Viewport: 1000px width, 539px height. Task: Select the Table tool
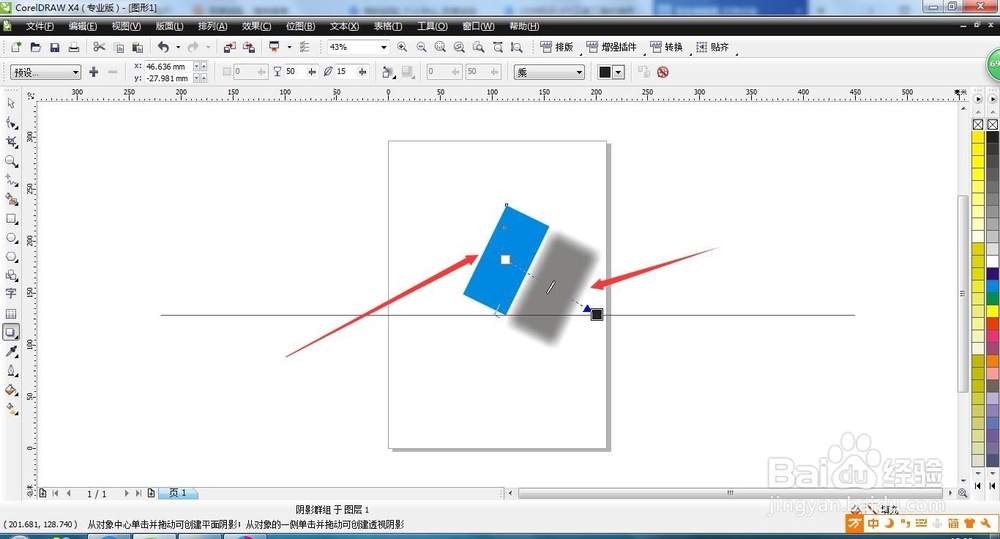coord(11,313)
